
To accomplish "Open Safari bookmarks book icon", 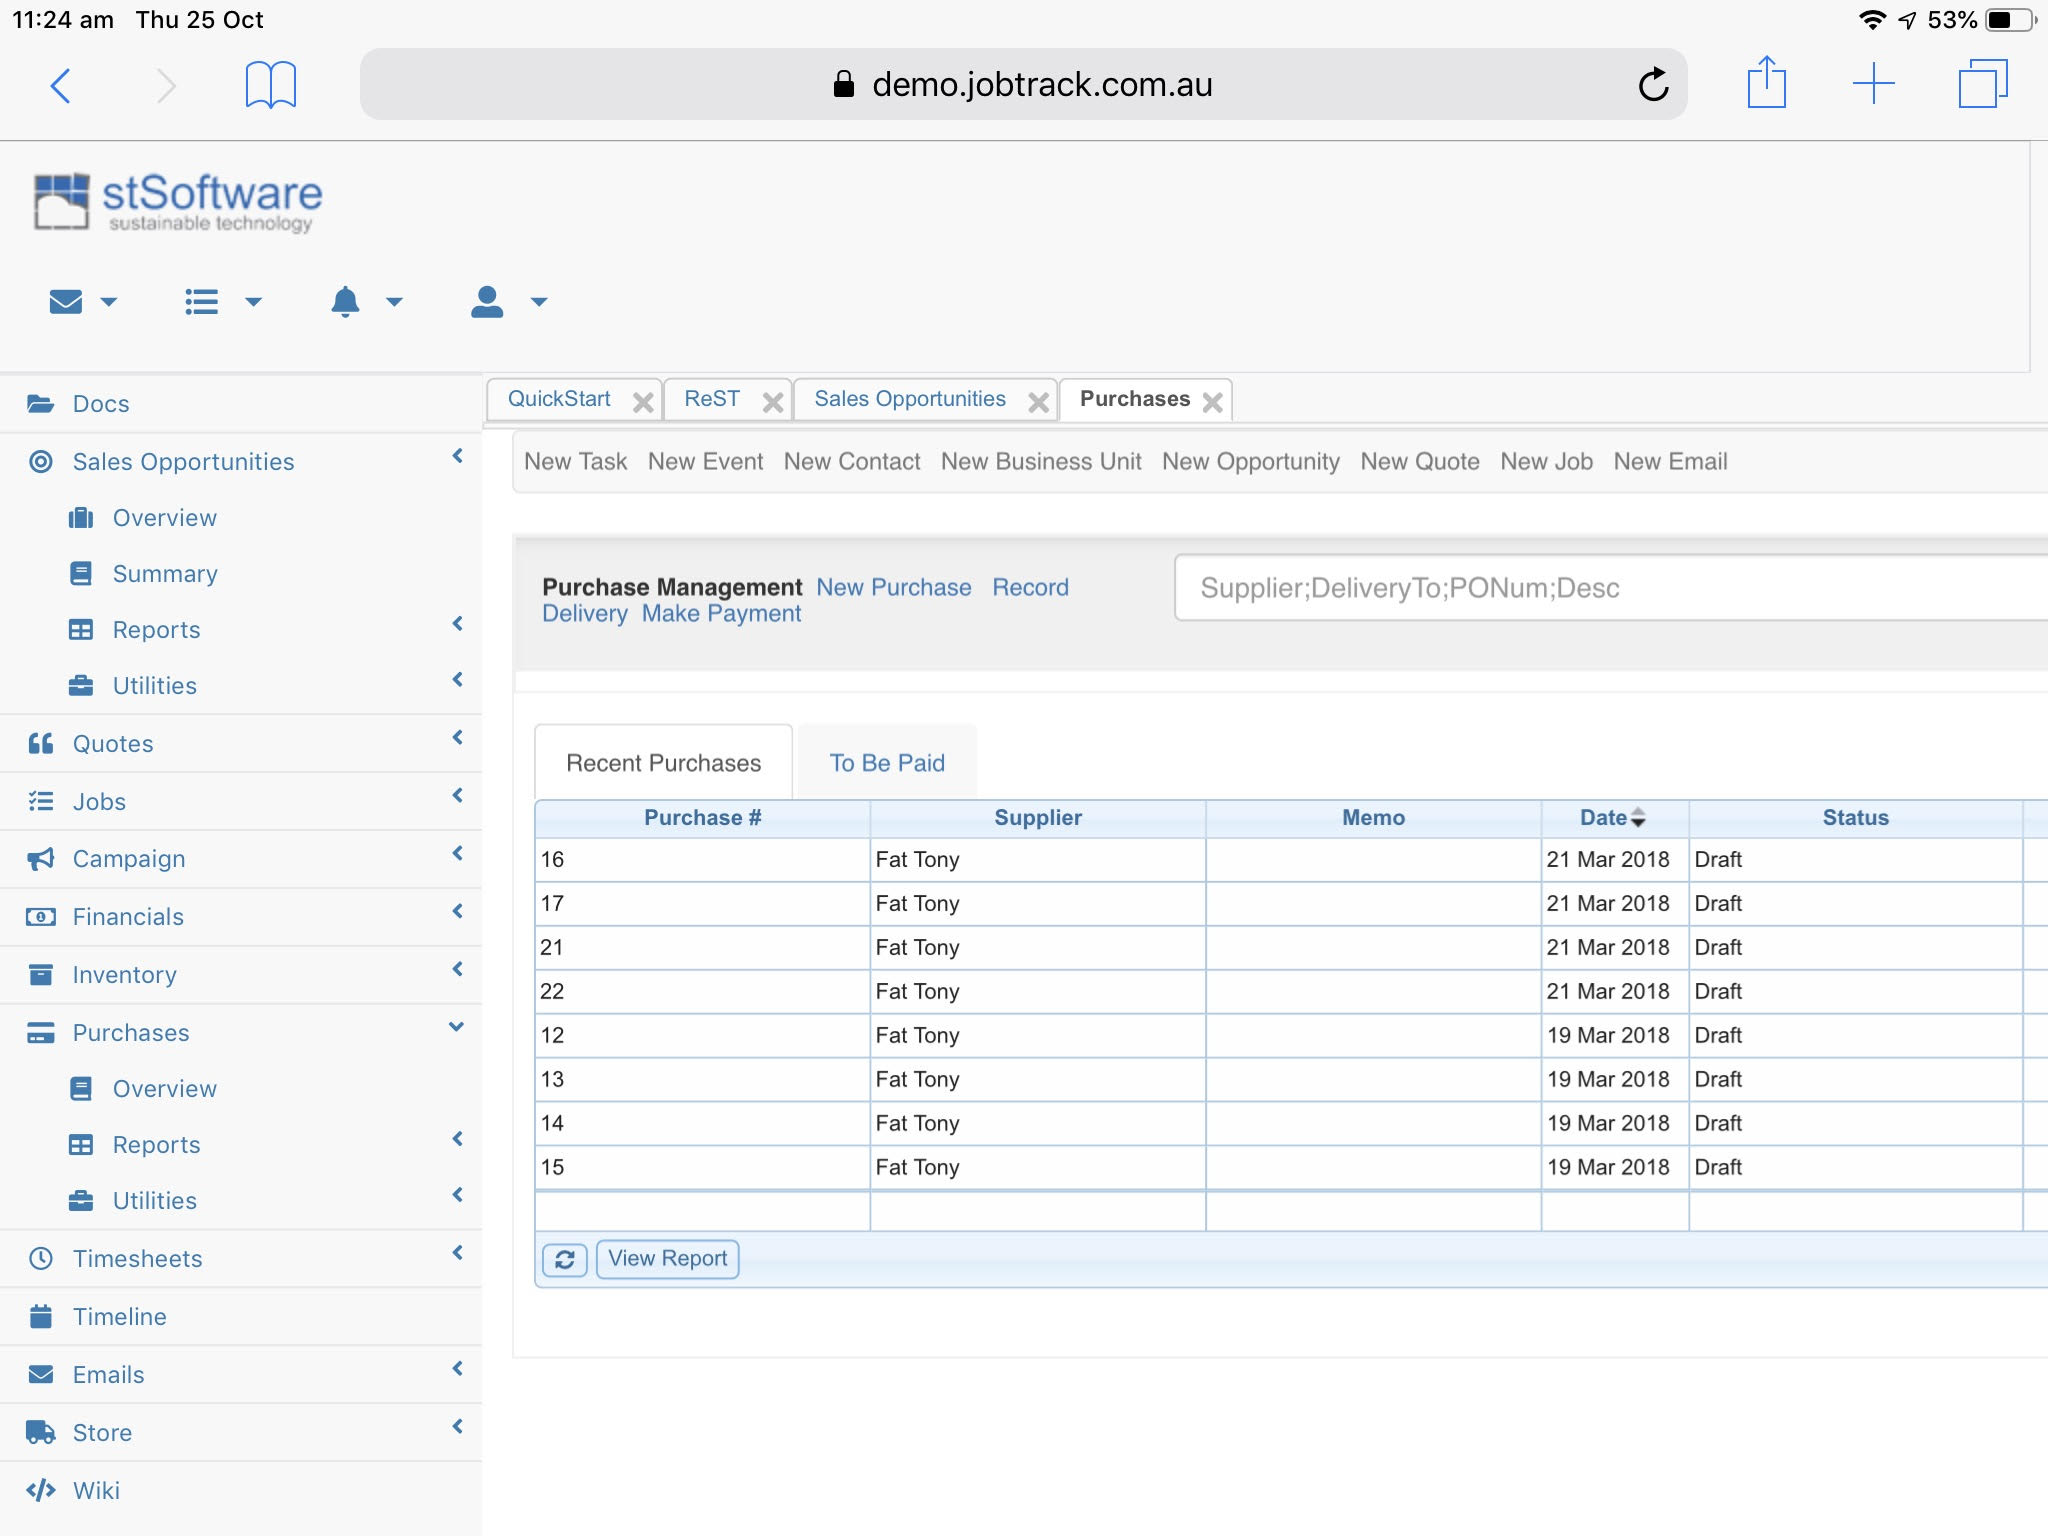I will (270, 85).
